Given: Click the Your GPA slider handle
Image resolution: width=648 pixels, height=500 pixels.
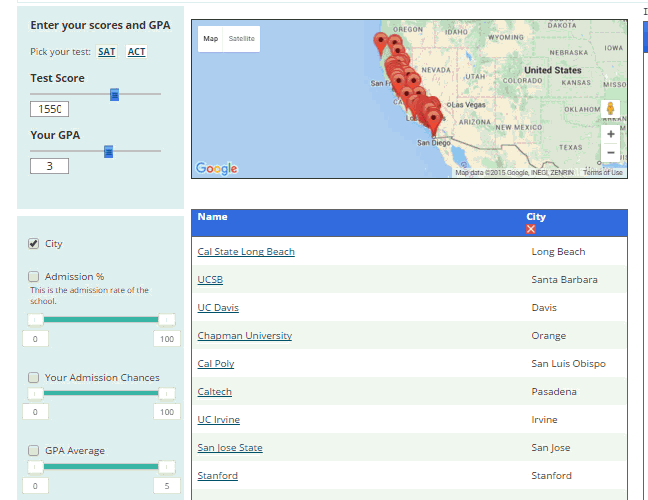Looking at the screenshot, I should [x=109, y=151].
